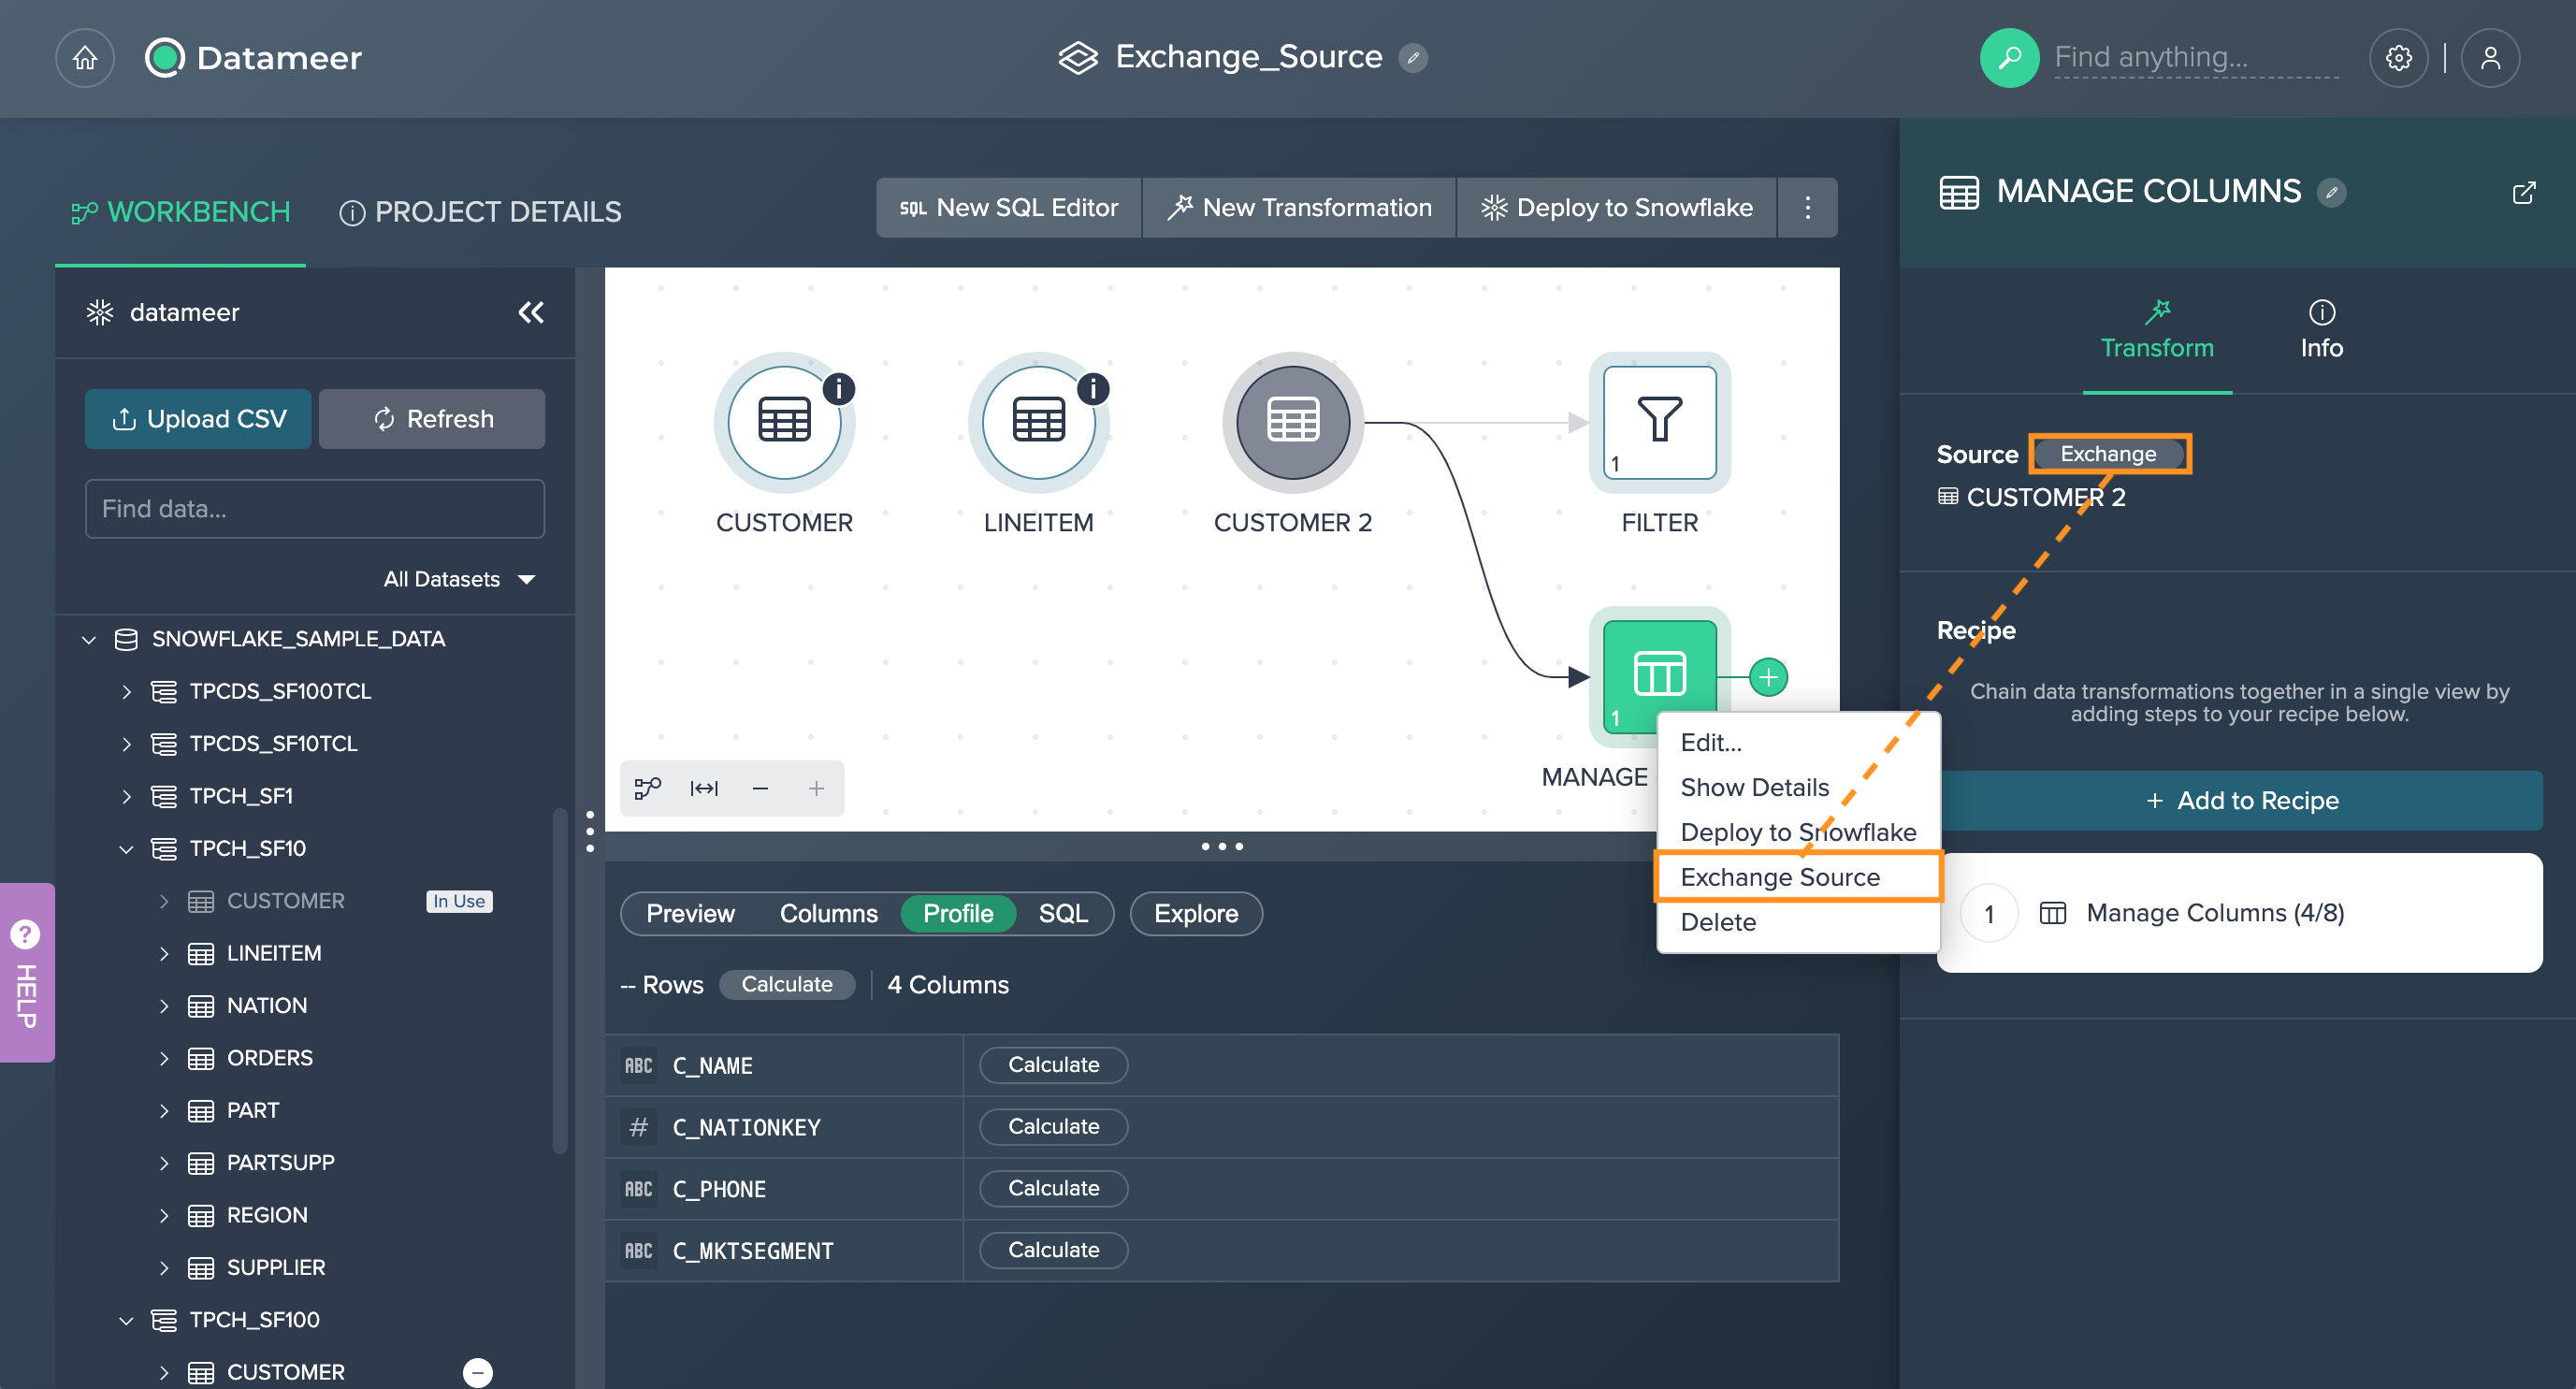The height and width of the screenshot is (1389, 2576).
Task: Collapse TPCH_SF100 schema
Action: pyautogui.click(x=126, y=1320)
